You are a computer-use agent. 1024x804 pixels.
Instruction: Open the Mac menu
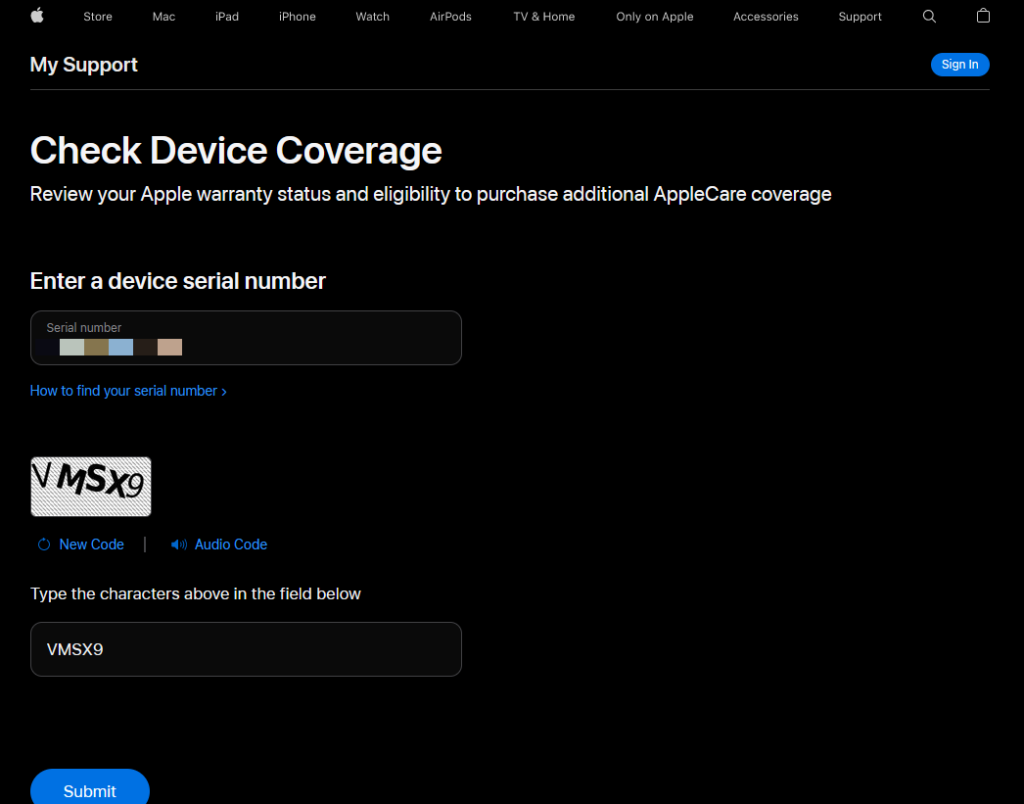164,16
